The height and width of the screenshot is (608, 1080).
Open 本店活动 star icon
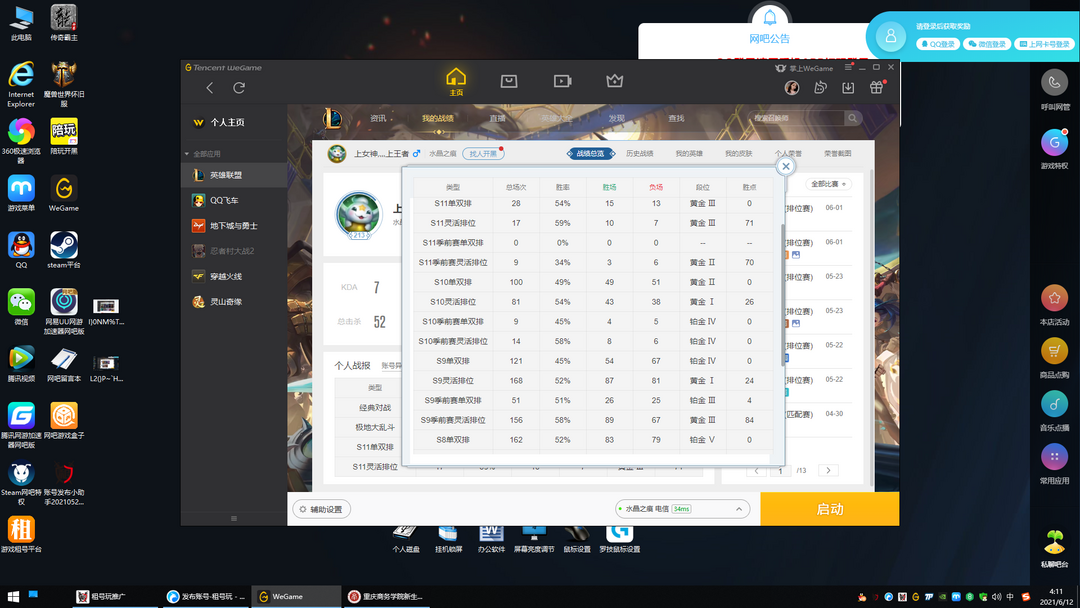click(1054, 298)
